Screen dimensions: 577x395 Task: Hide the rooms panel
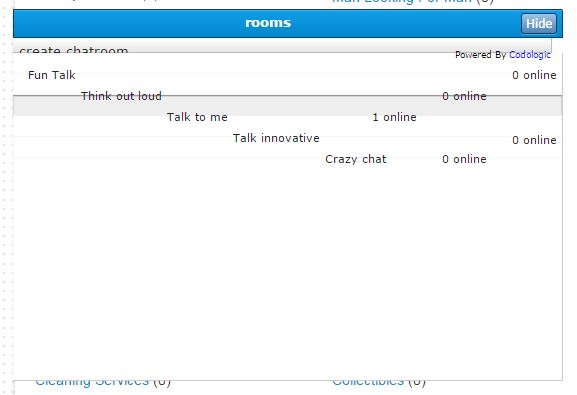tap(538, 24)
